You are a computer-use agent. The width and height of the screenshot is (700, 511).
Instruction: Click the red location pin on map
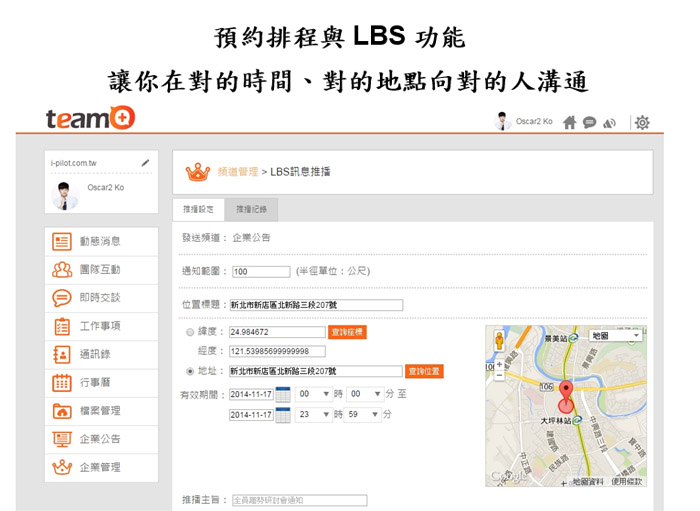[566, 391]
